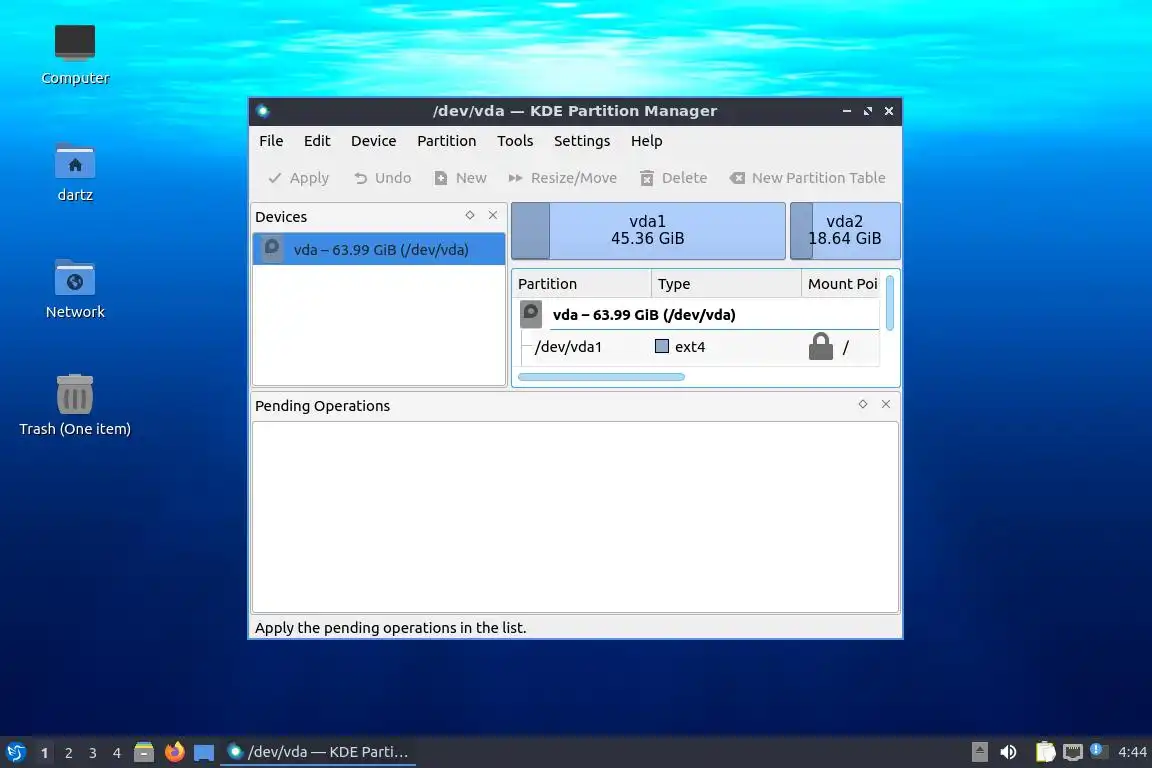Minimize the KDE Partition Manager window
Viewport: 1152px width, 768px height.
click(847, 111)
